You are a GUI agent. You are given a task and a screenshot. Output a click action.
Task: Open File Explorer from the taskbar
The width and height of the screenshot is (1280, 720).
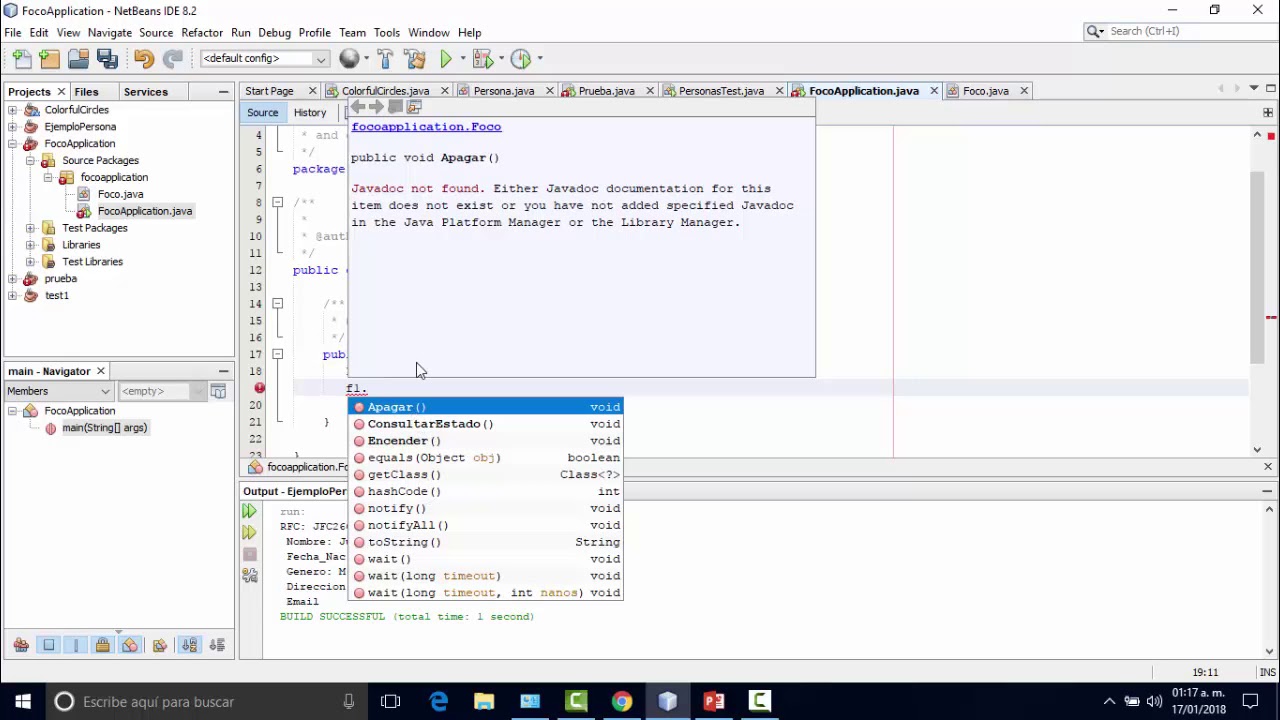coord(484,701)
